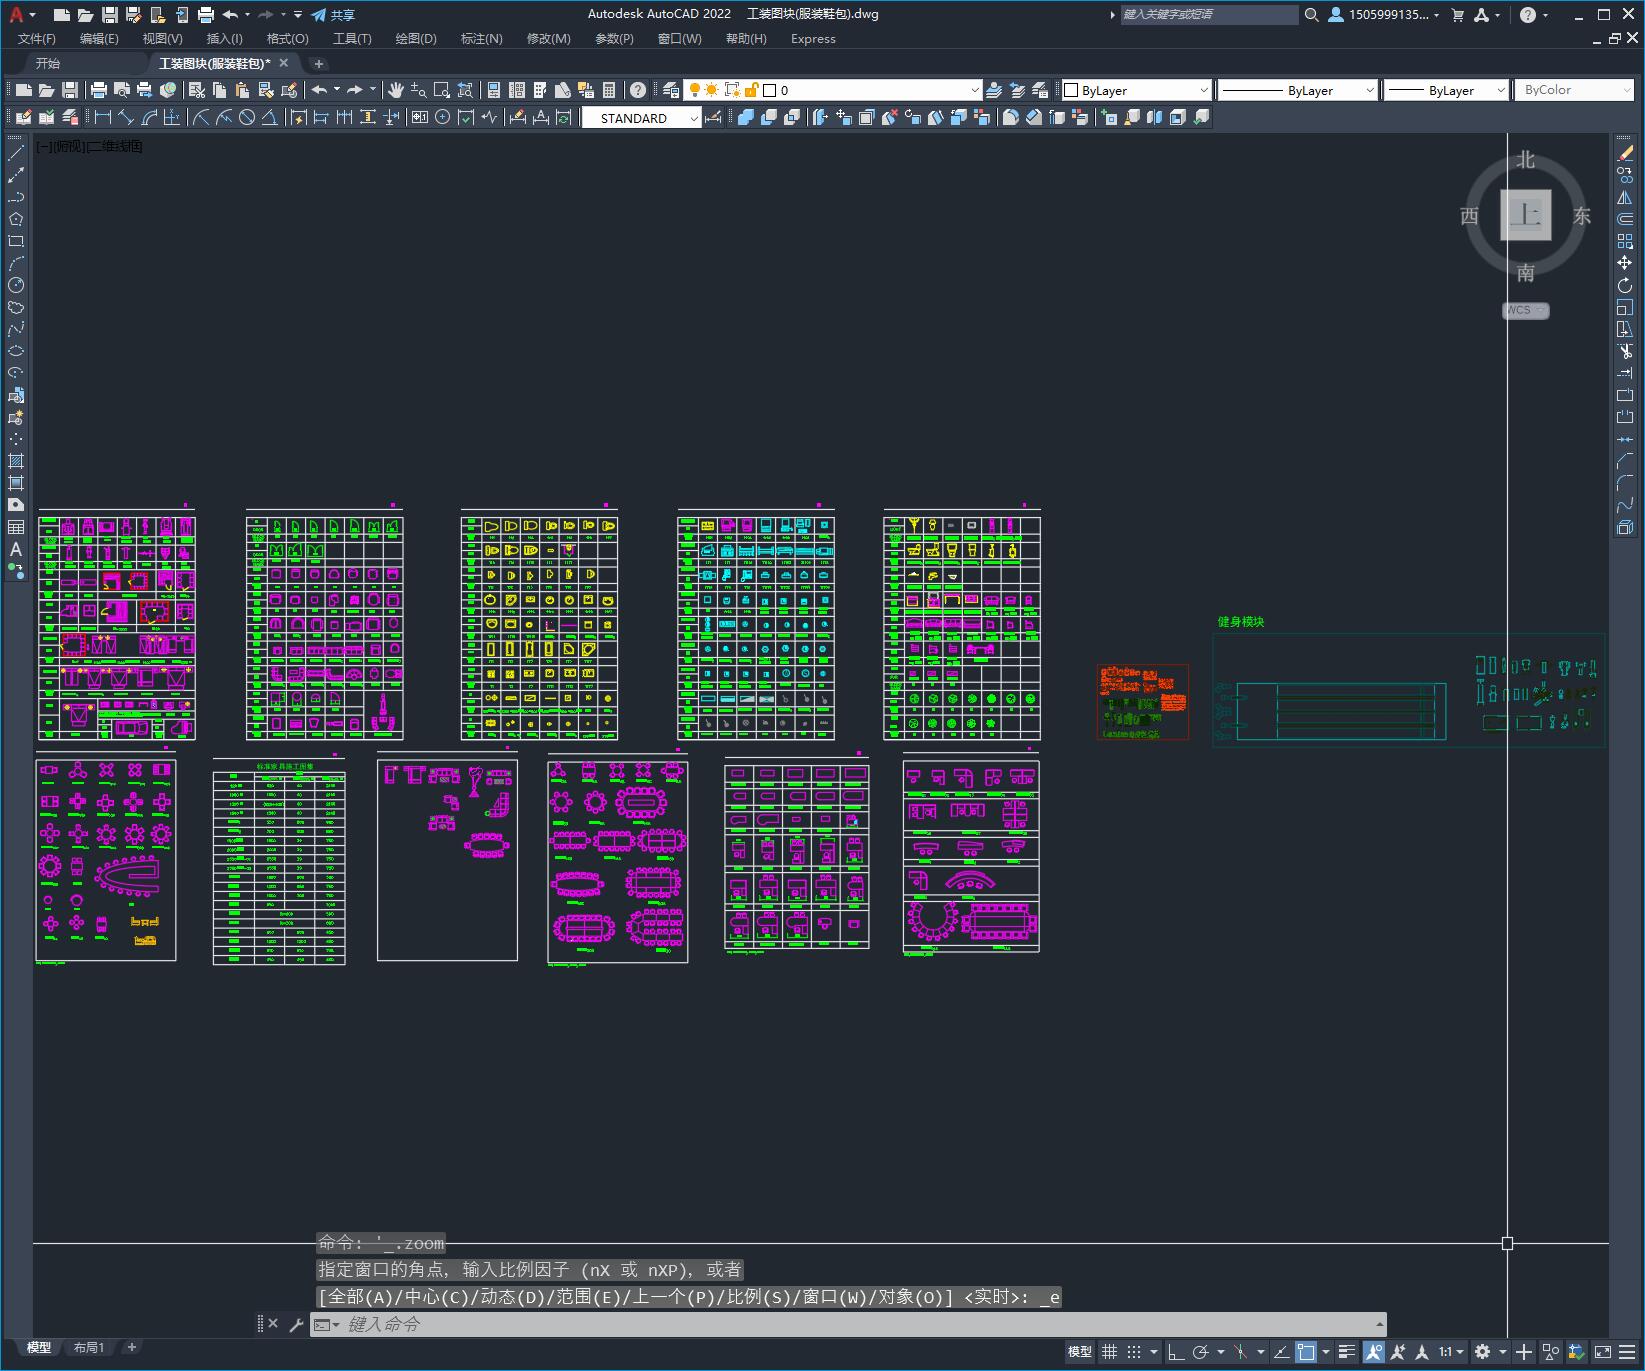Expand the ByLayer linetype dropdown
The height and width of the screenshot is (1371, 1645).
point(1298,90)
